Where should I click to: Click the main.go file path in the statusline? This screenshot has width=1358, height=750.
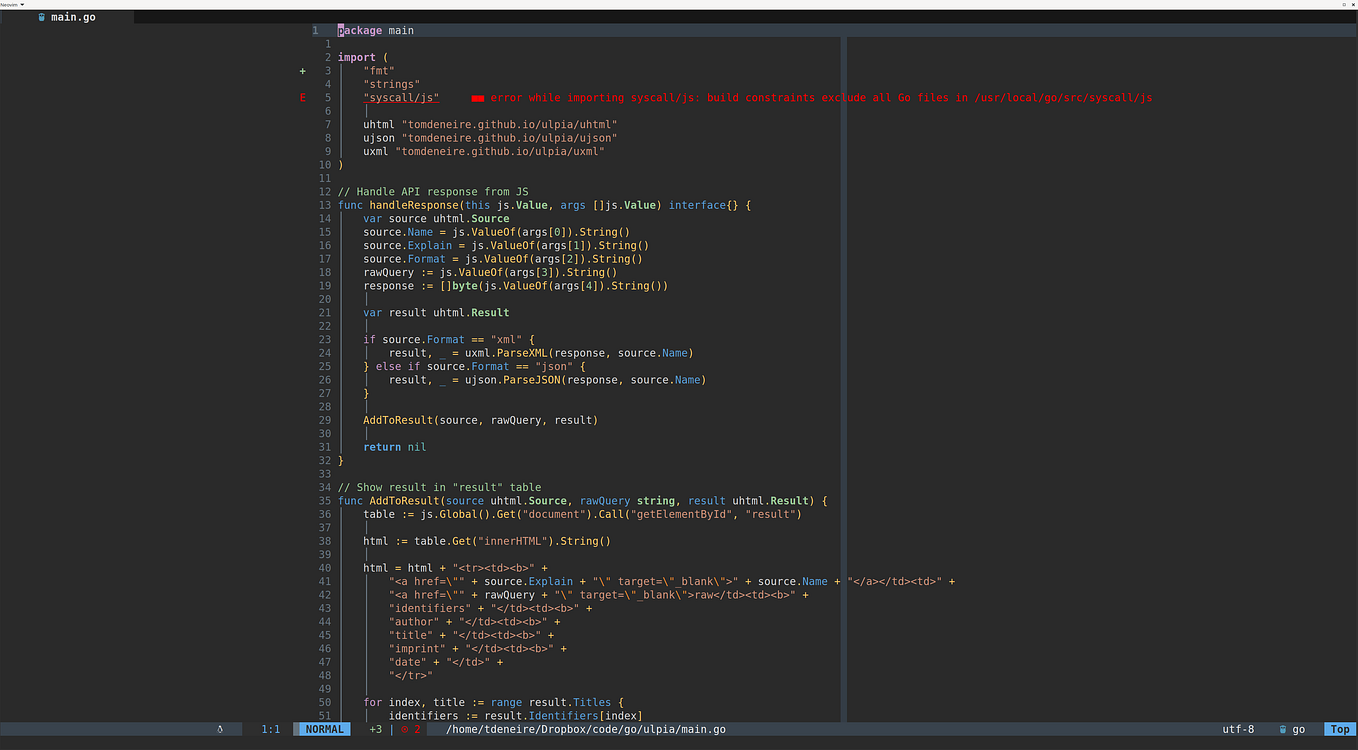tap(585, 729)
